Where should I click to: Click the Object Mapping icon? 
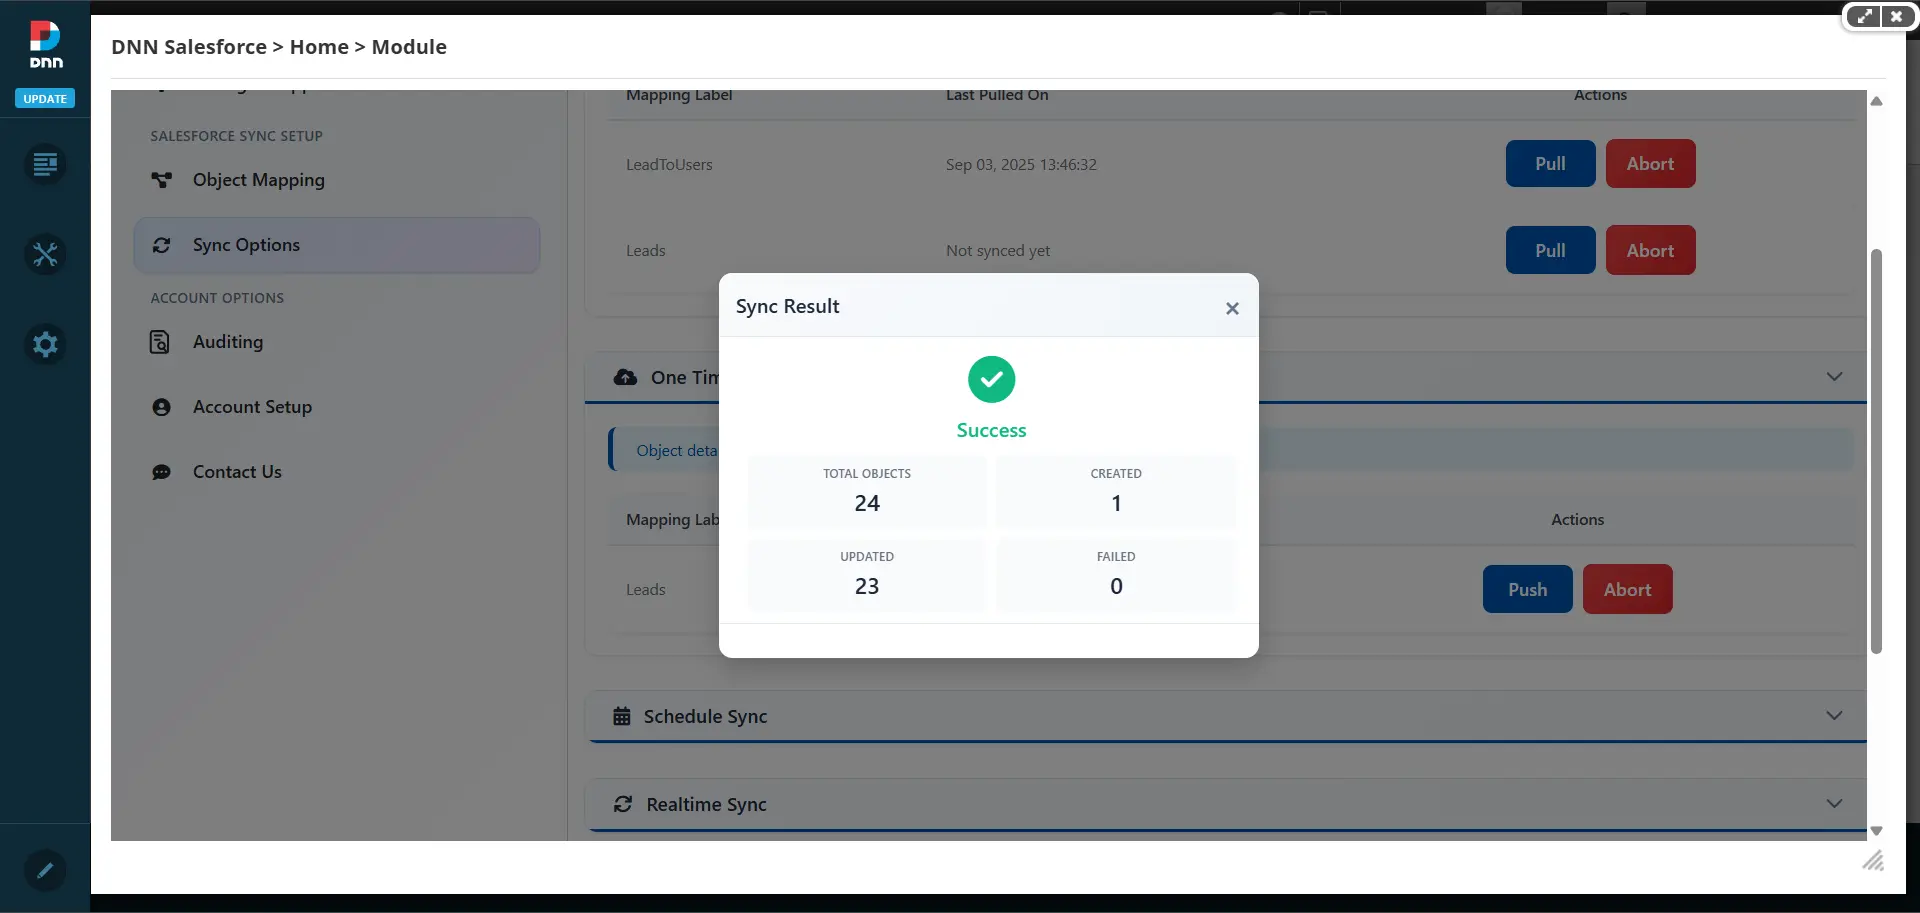pos(161,180)
